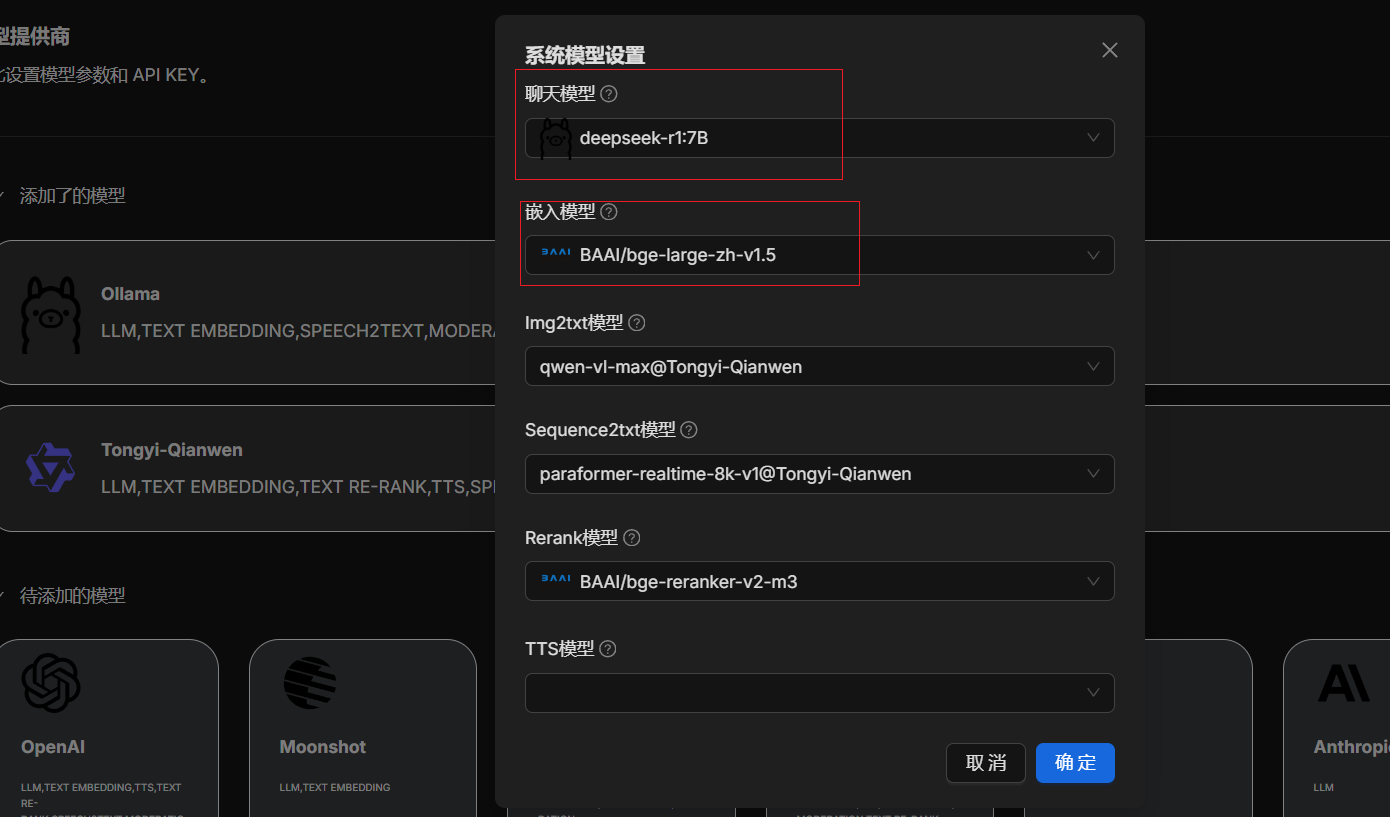
Task: Click help icon beside Sequence2txt模型
Action: (689, 430)
